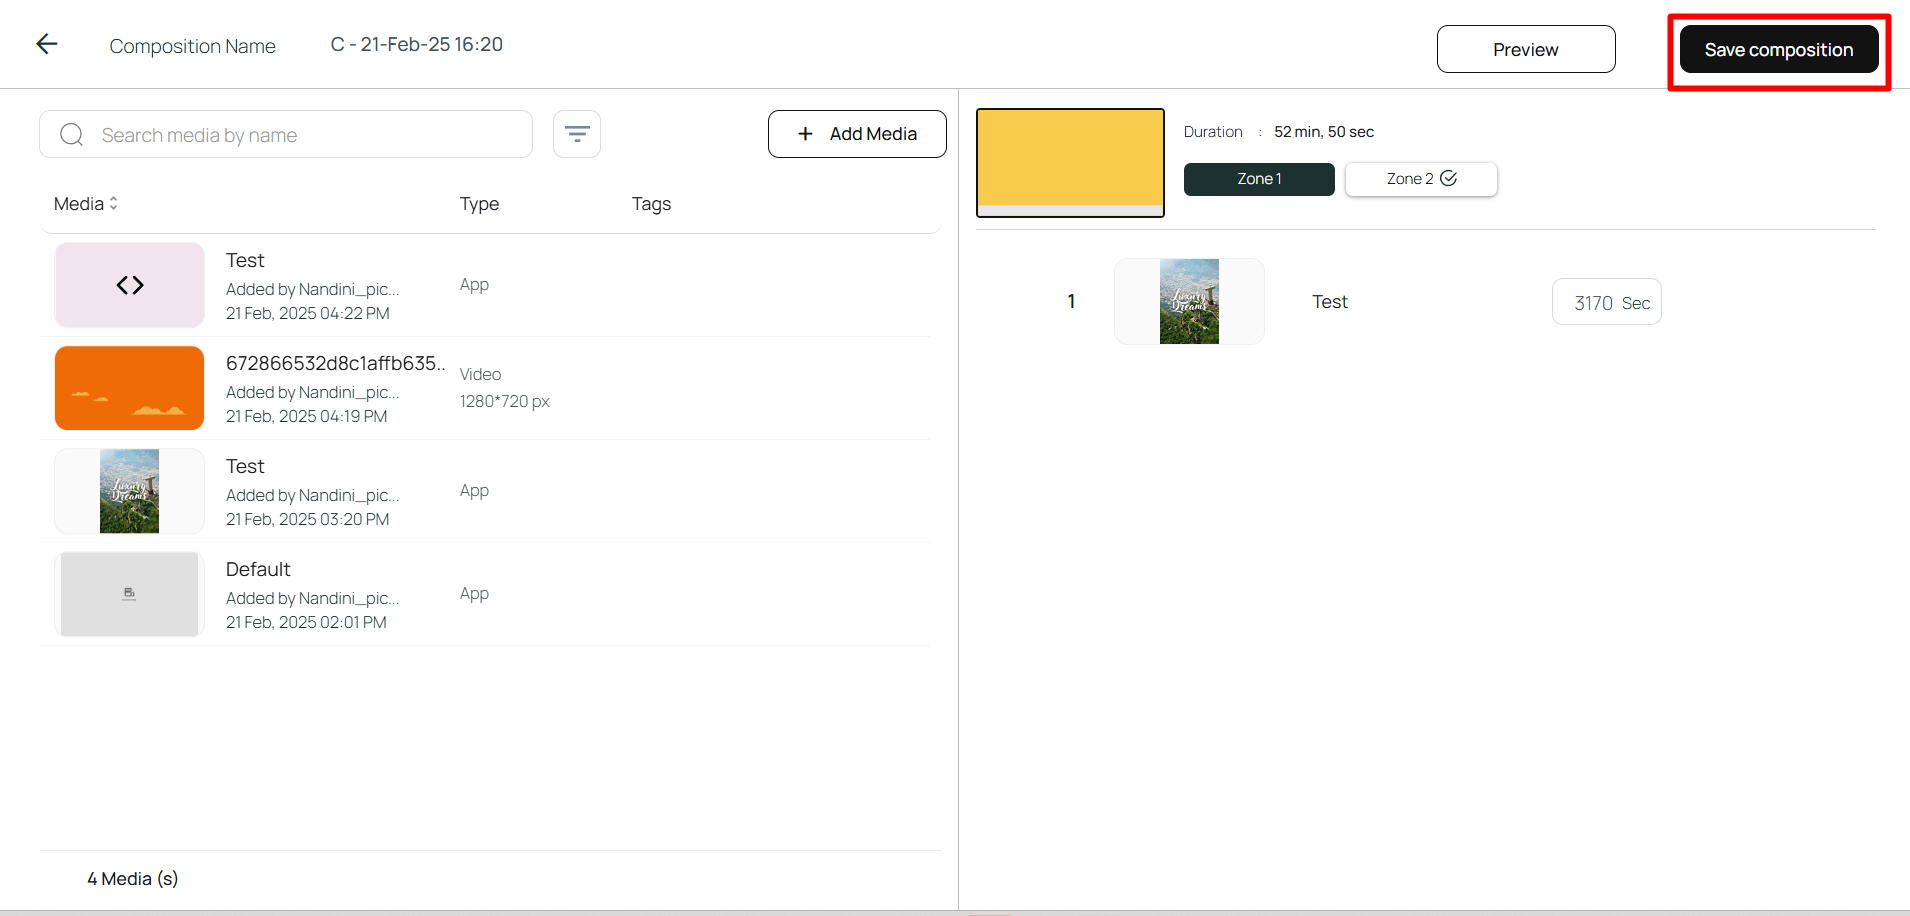
Task: Click the code brackets icon of Test app
Action: 130,285
